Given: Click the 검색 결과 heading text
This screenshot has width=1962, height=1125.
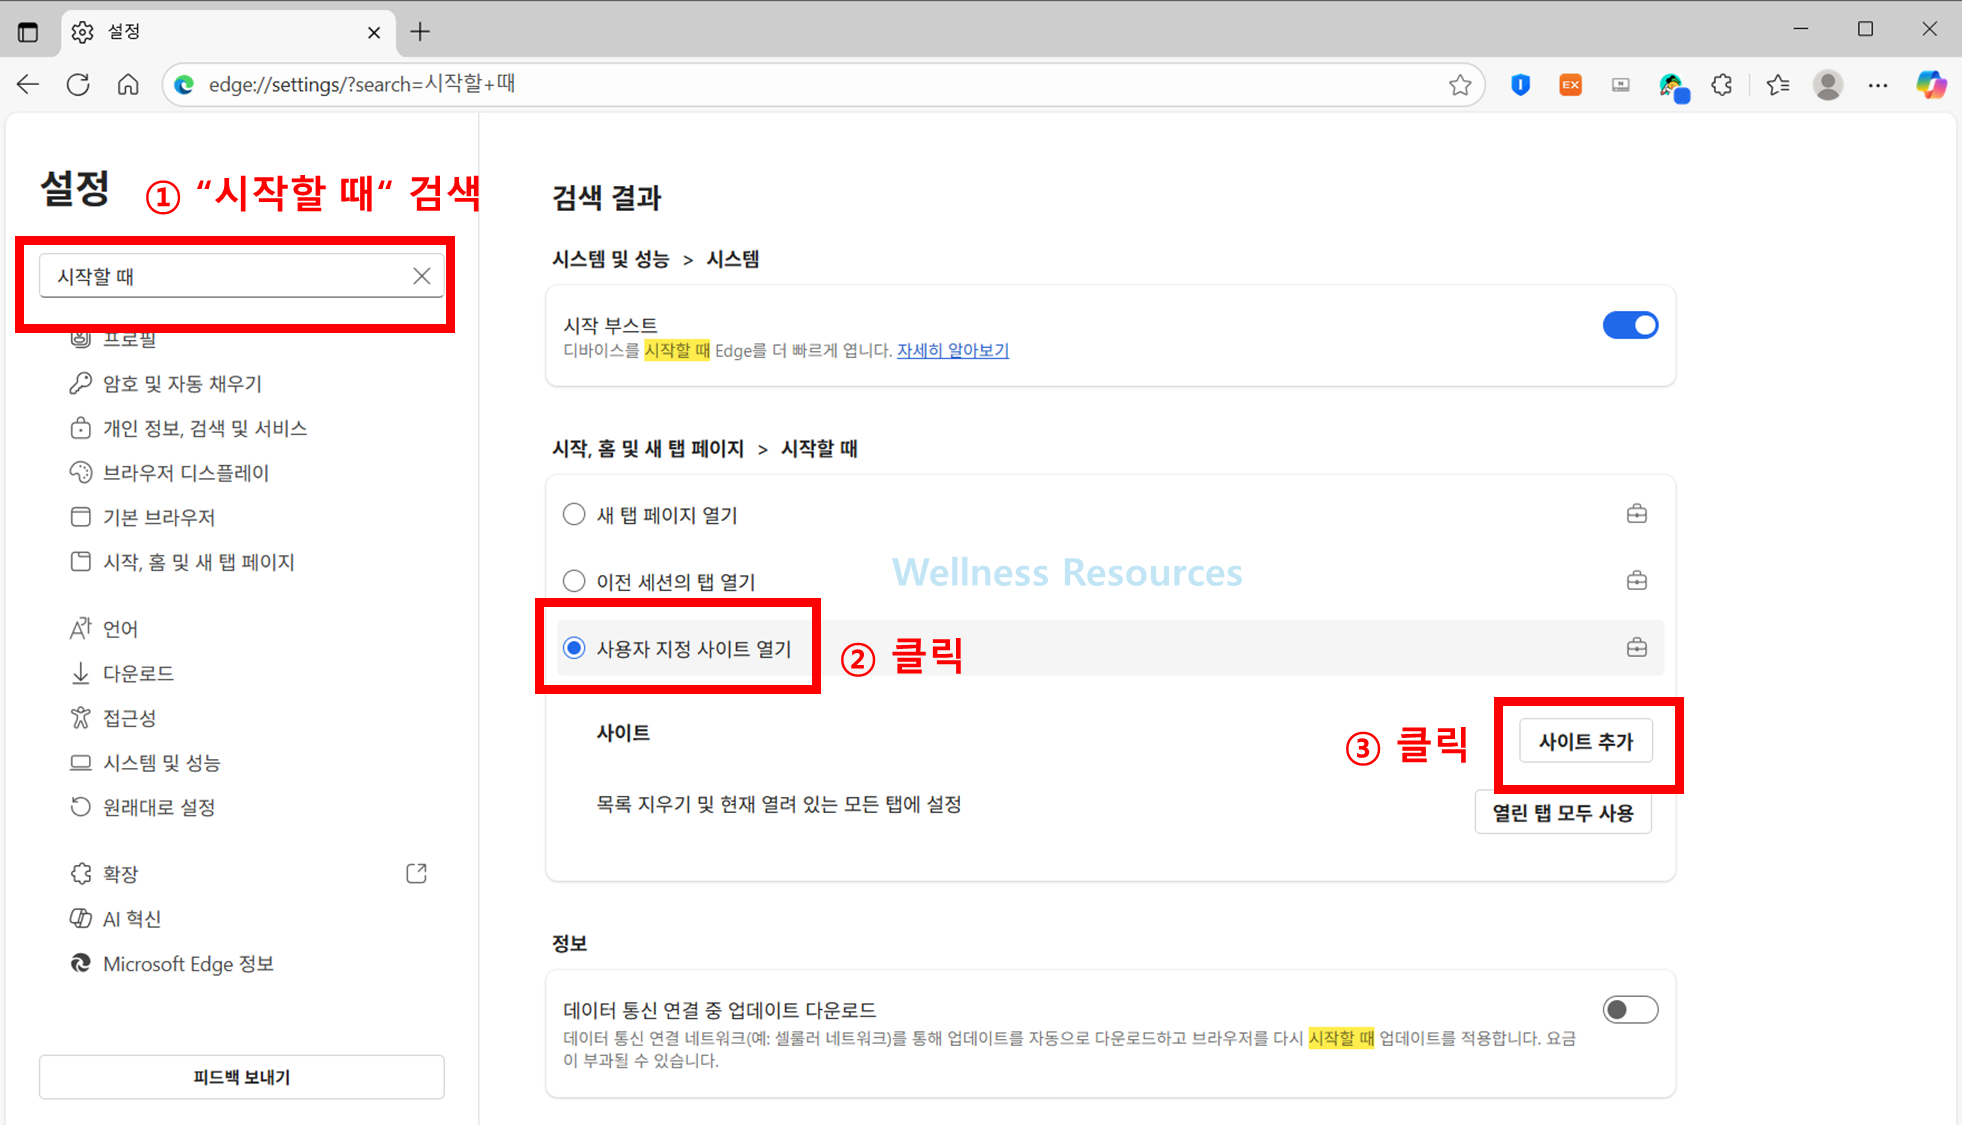Looking at the screenshot, I should tap(607, 198).
